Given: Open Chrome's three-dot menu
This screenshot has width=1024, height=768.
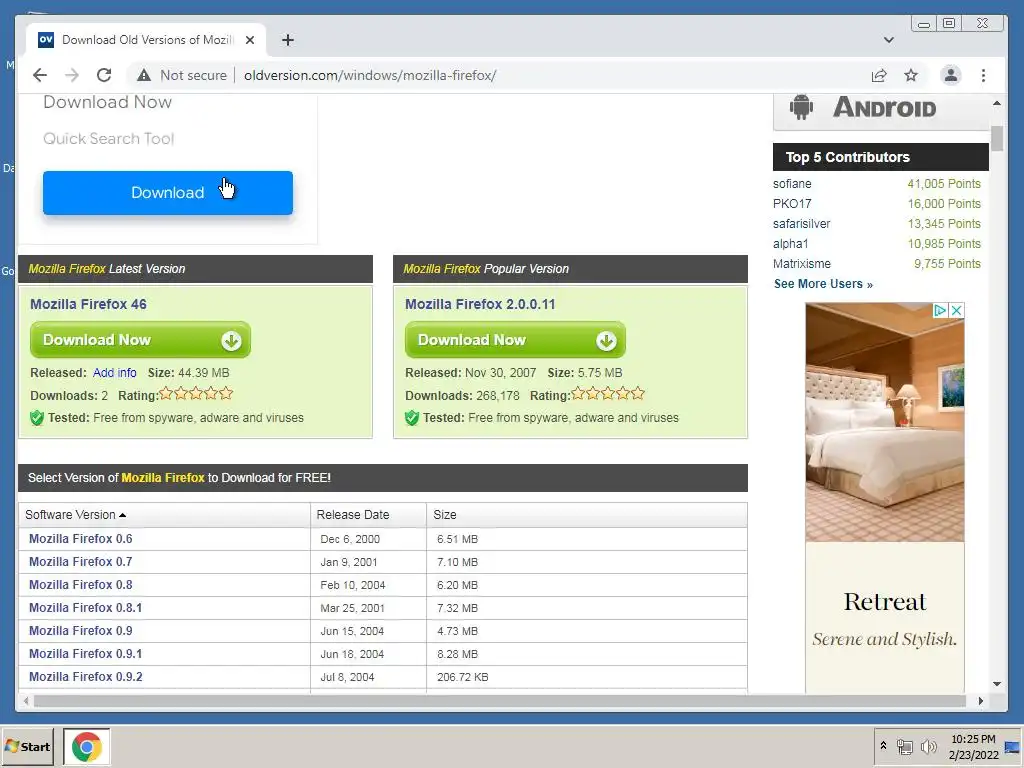Looking at the screenshot, I should (x=984, y=75).
